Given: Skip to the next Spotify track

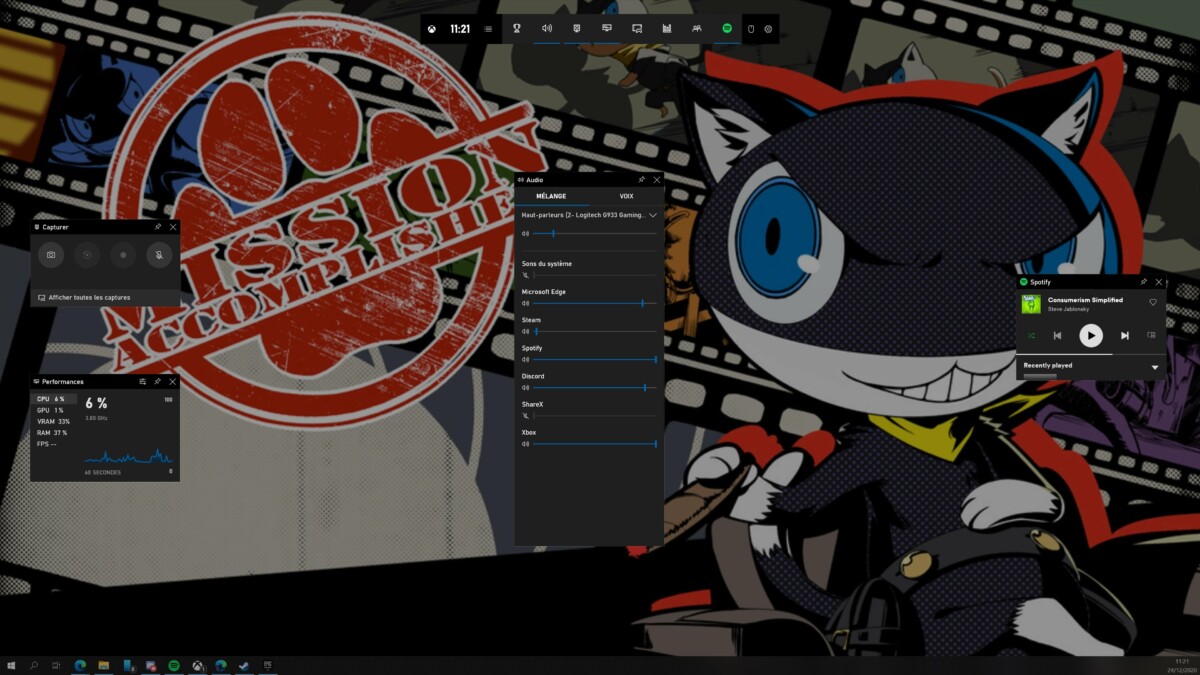Looking at the screenshot, I should (1125, 336).
